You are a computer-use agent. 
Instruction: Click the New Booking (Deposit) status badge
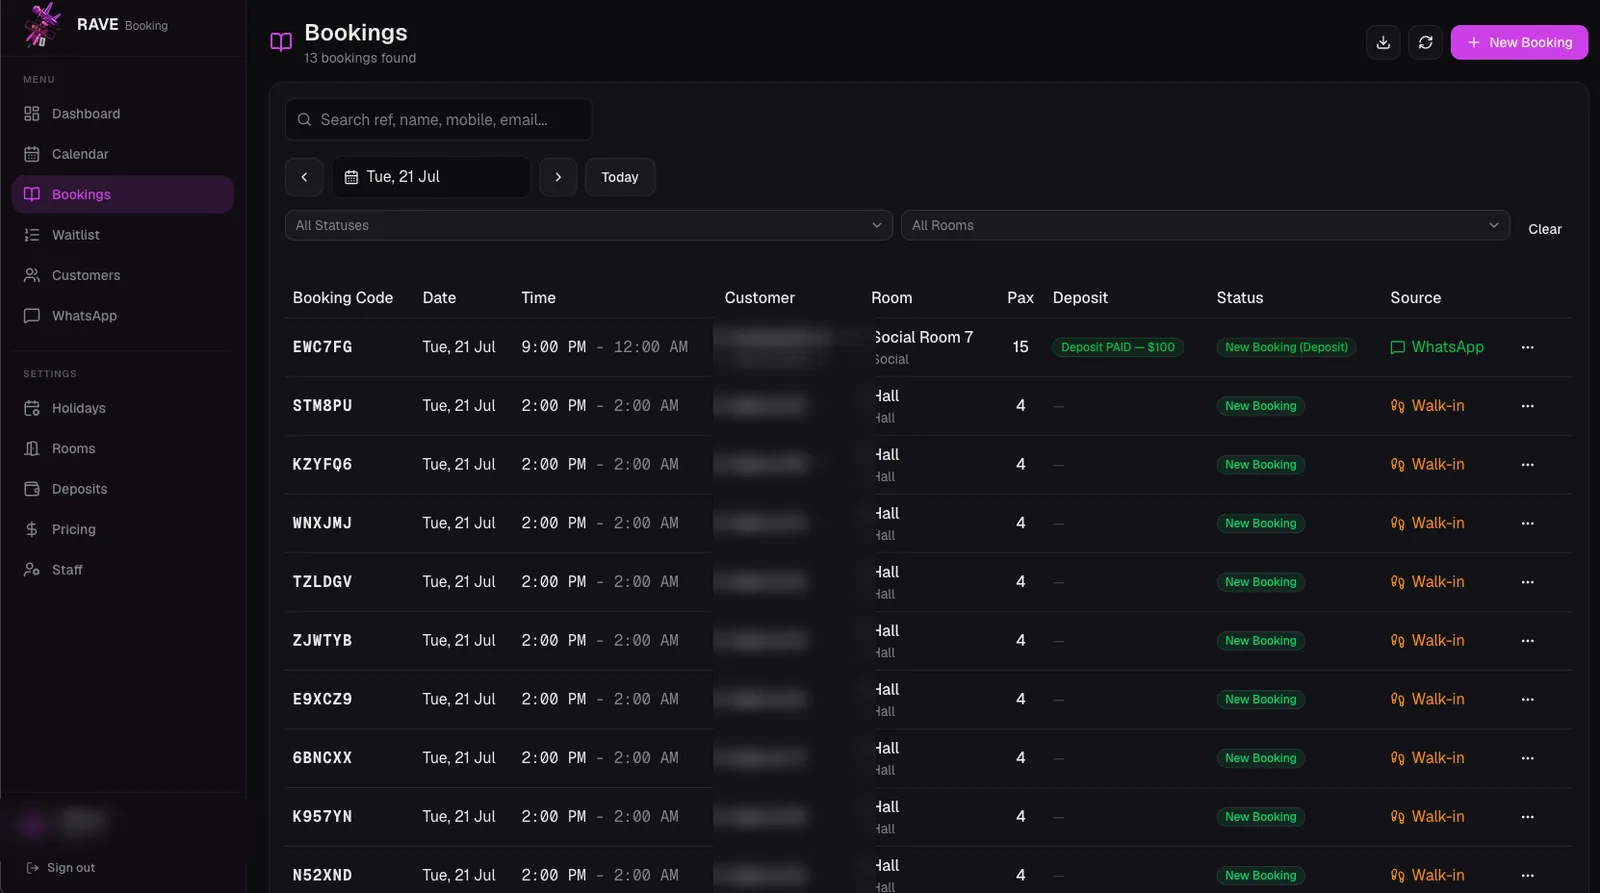pyautogui.click(x=1286, y=347)
